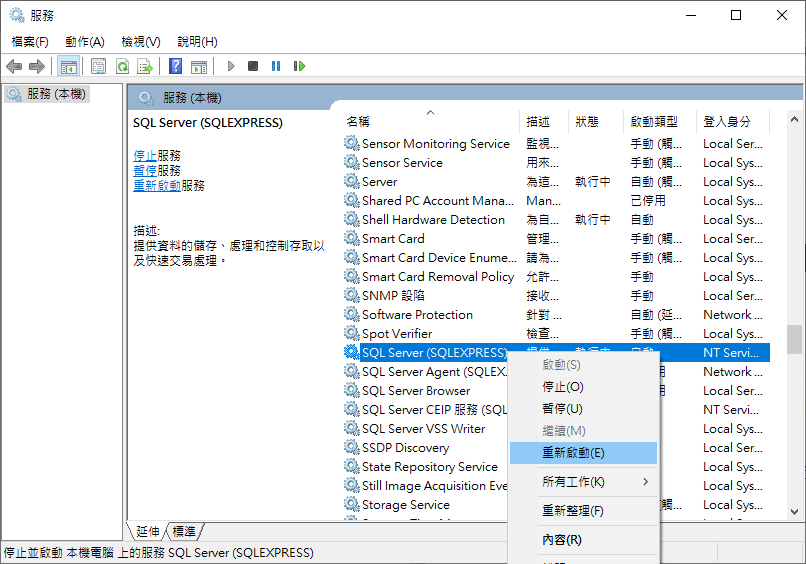Sort by the 名稱 column header
The height and width of the screenshot is (564, 806).
[431, 122]
